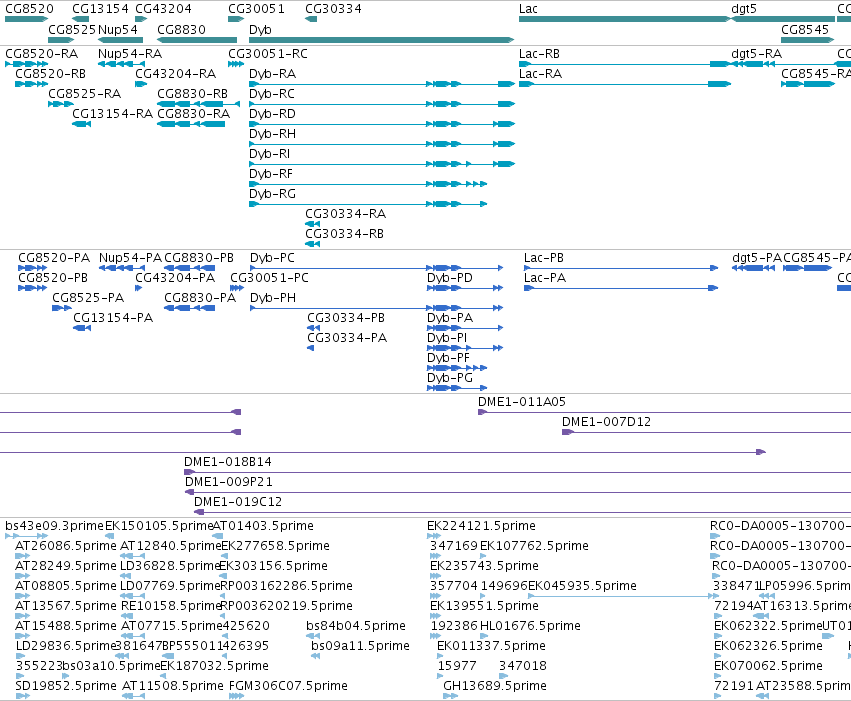
Task: Click EST EK235743.5prime
Action: tap(484, 566)
